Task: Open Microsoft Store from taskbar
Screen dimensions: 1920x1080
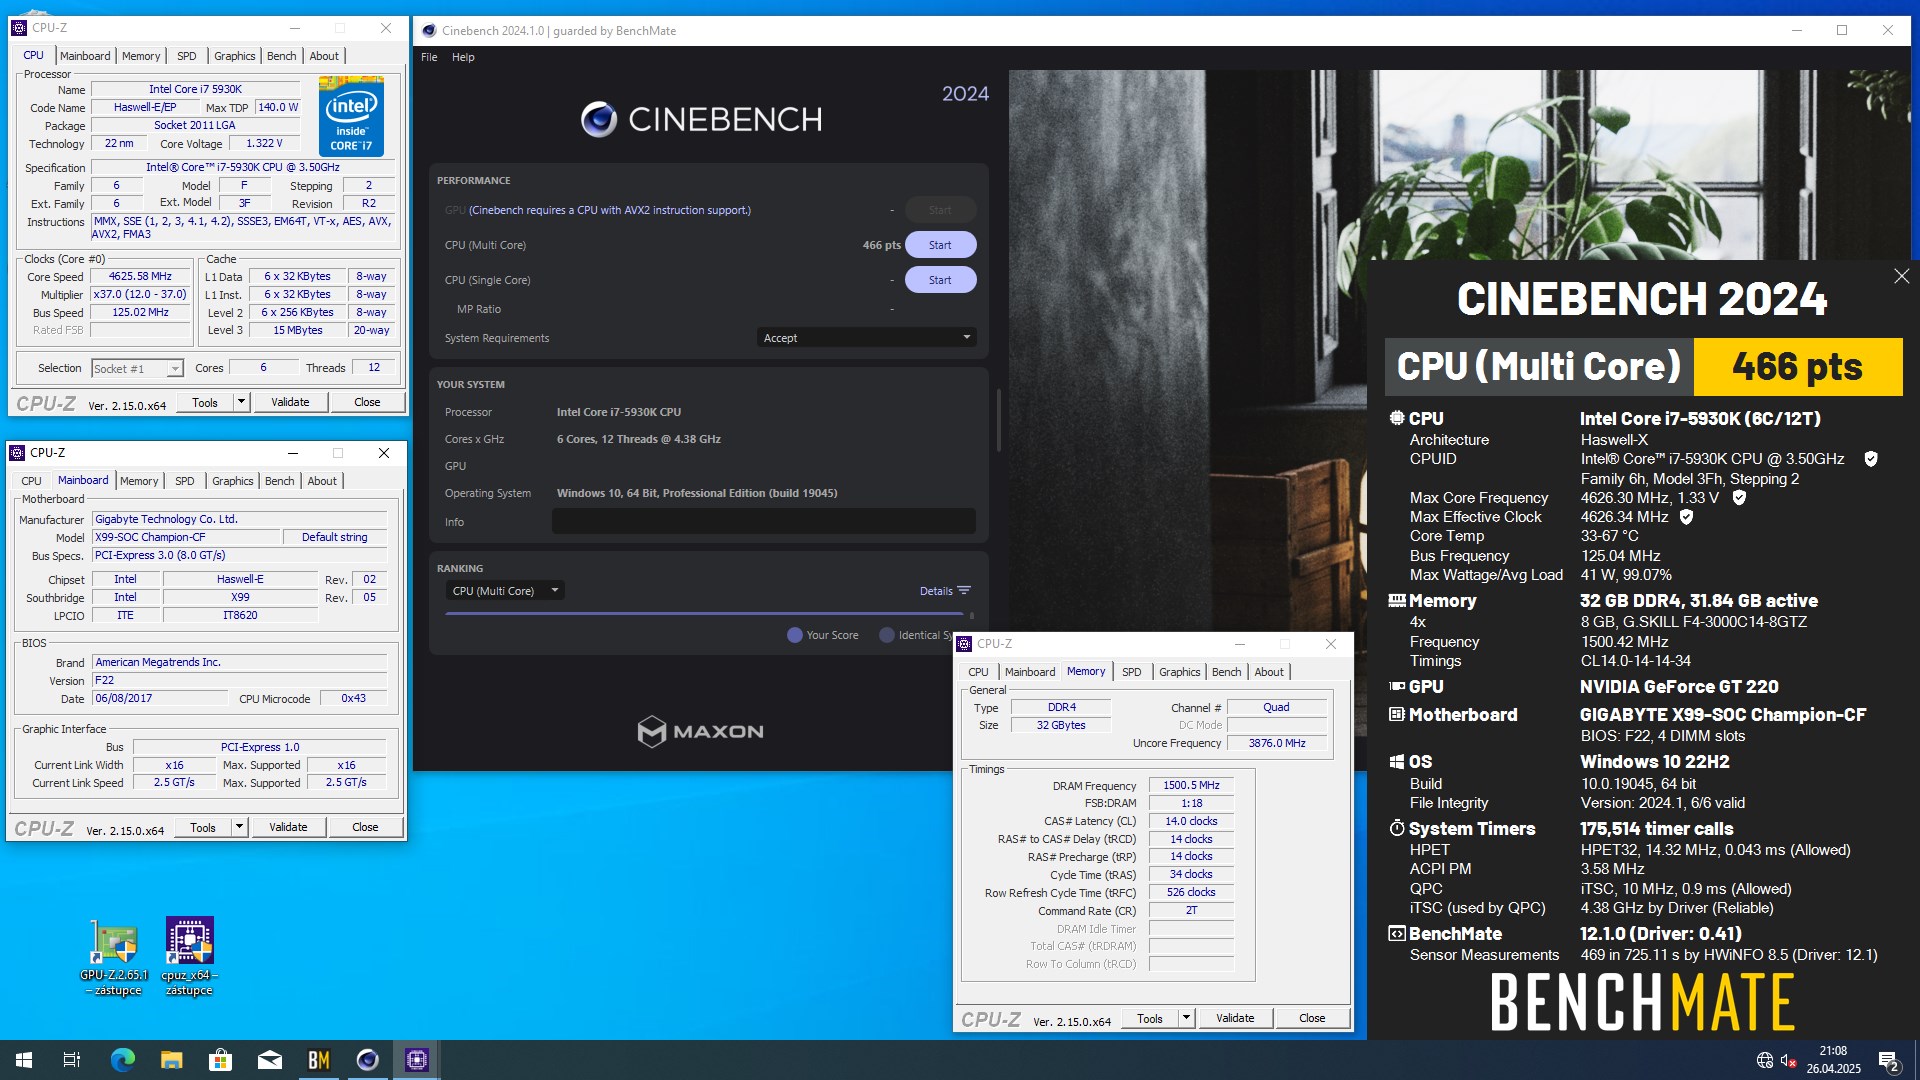Action: [x=220, y=1060]
